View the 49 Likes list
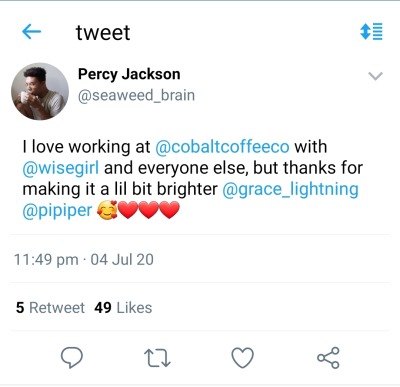The image size is (400, 387). coord(123,308)
